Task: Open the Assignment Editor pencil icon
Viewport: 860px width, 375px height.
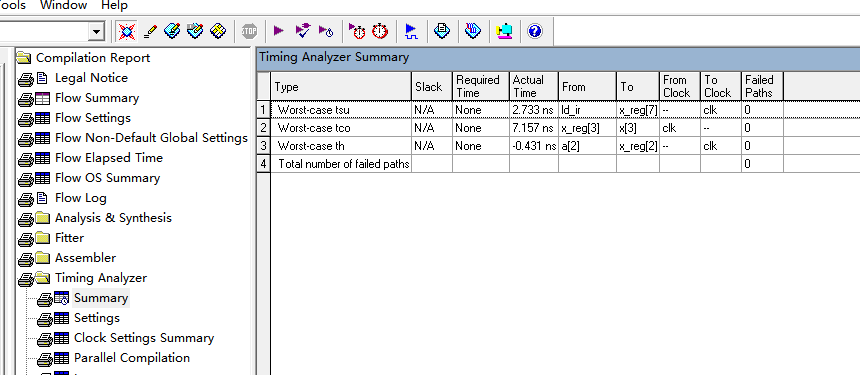Action: tap(150, 31)
